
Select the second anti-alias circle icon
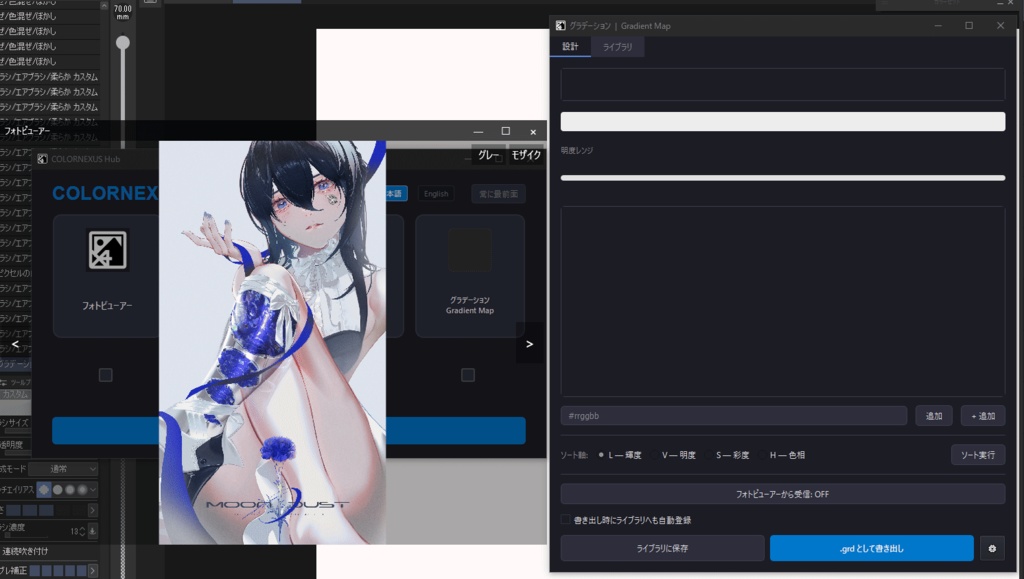tap(57, 490)
